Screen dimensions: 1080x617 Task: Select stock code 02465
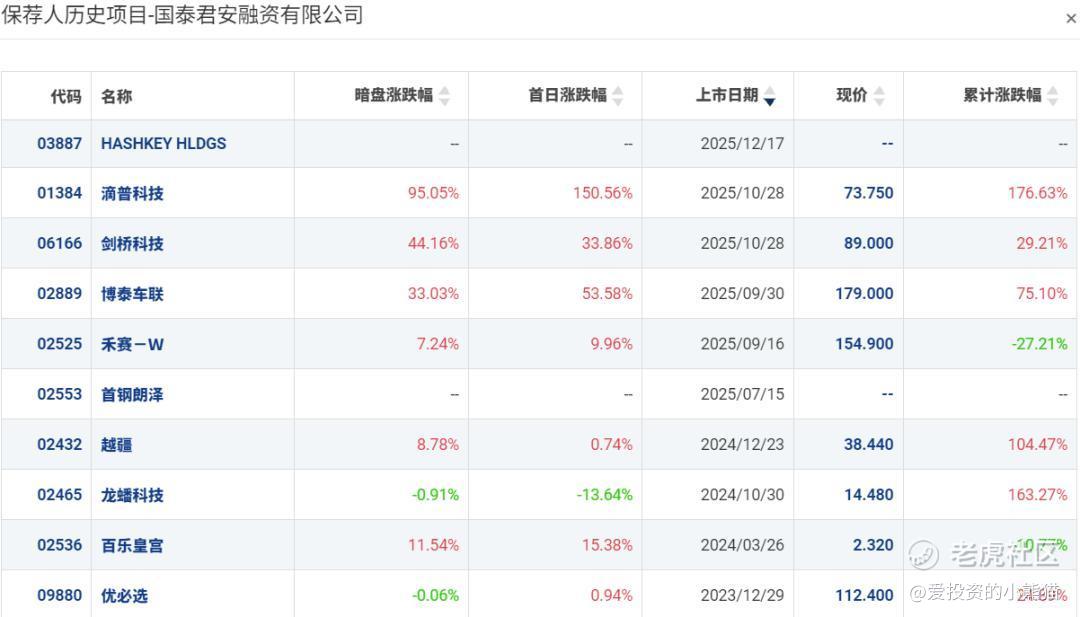tap(59, 494)
